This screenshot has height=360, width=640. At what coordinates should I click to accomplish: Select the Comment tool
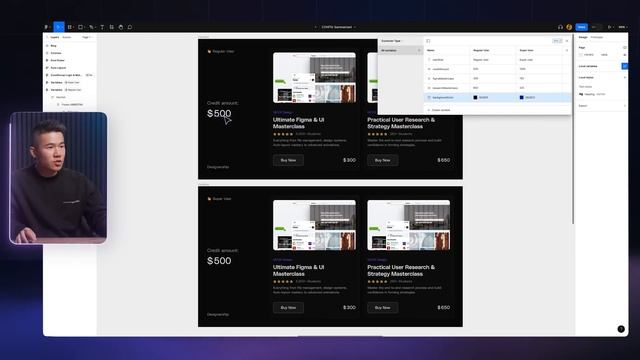pos(130,27)
